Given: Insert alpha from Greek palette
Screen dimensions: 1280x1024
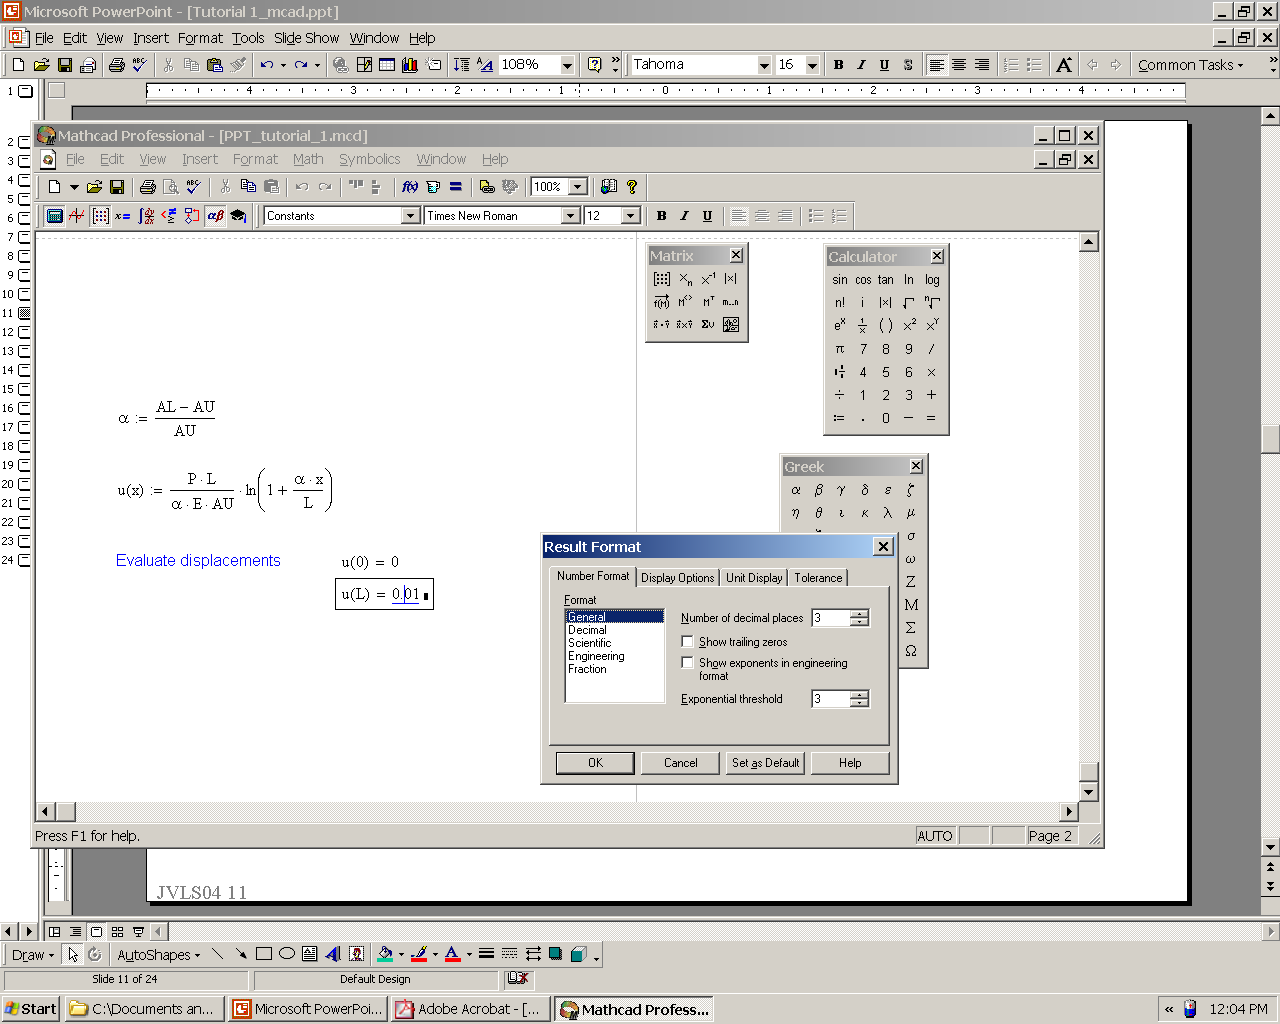Looking at the screenshot, I should 796,490.
